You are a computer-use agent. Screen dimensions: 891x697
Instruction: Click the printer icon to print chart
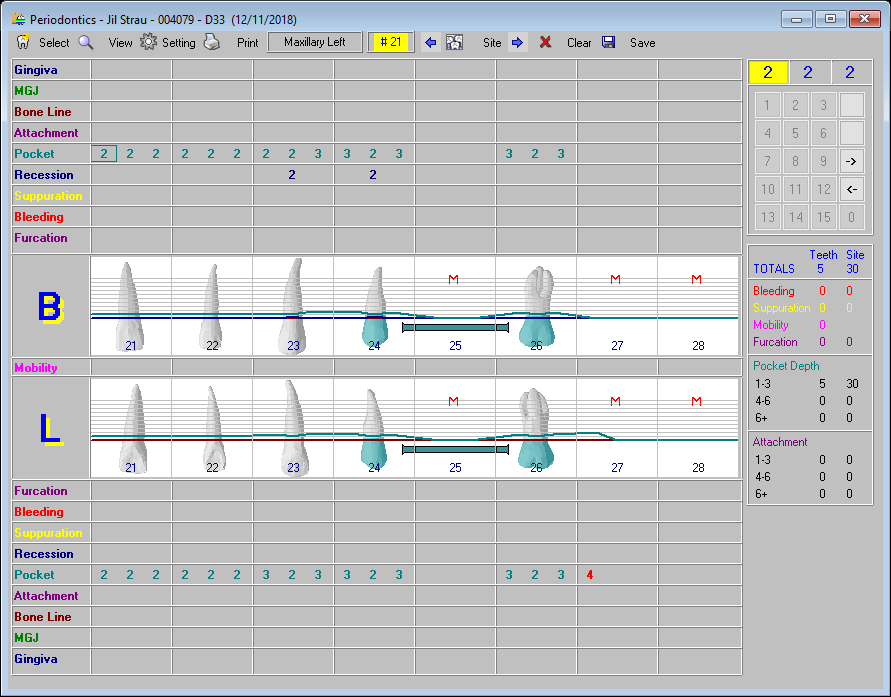(x=212, y=43)
